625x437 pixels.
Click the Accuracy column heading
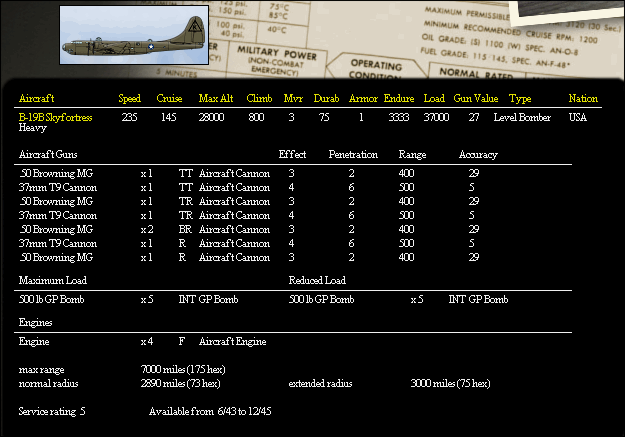(x=478, y=155)
